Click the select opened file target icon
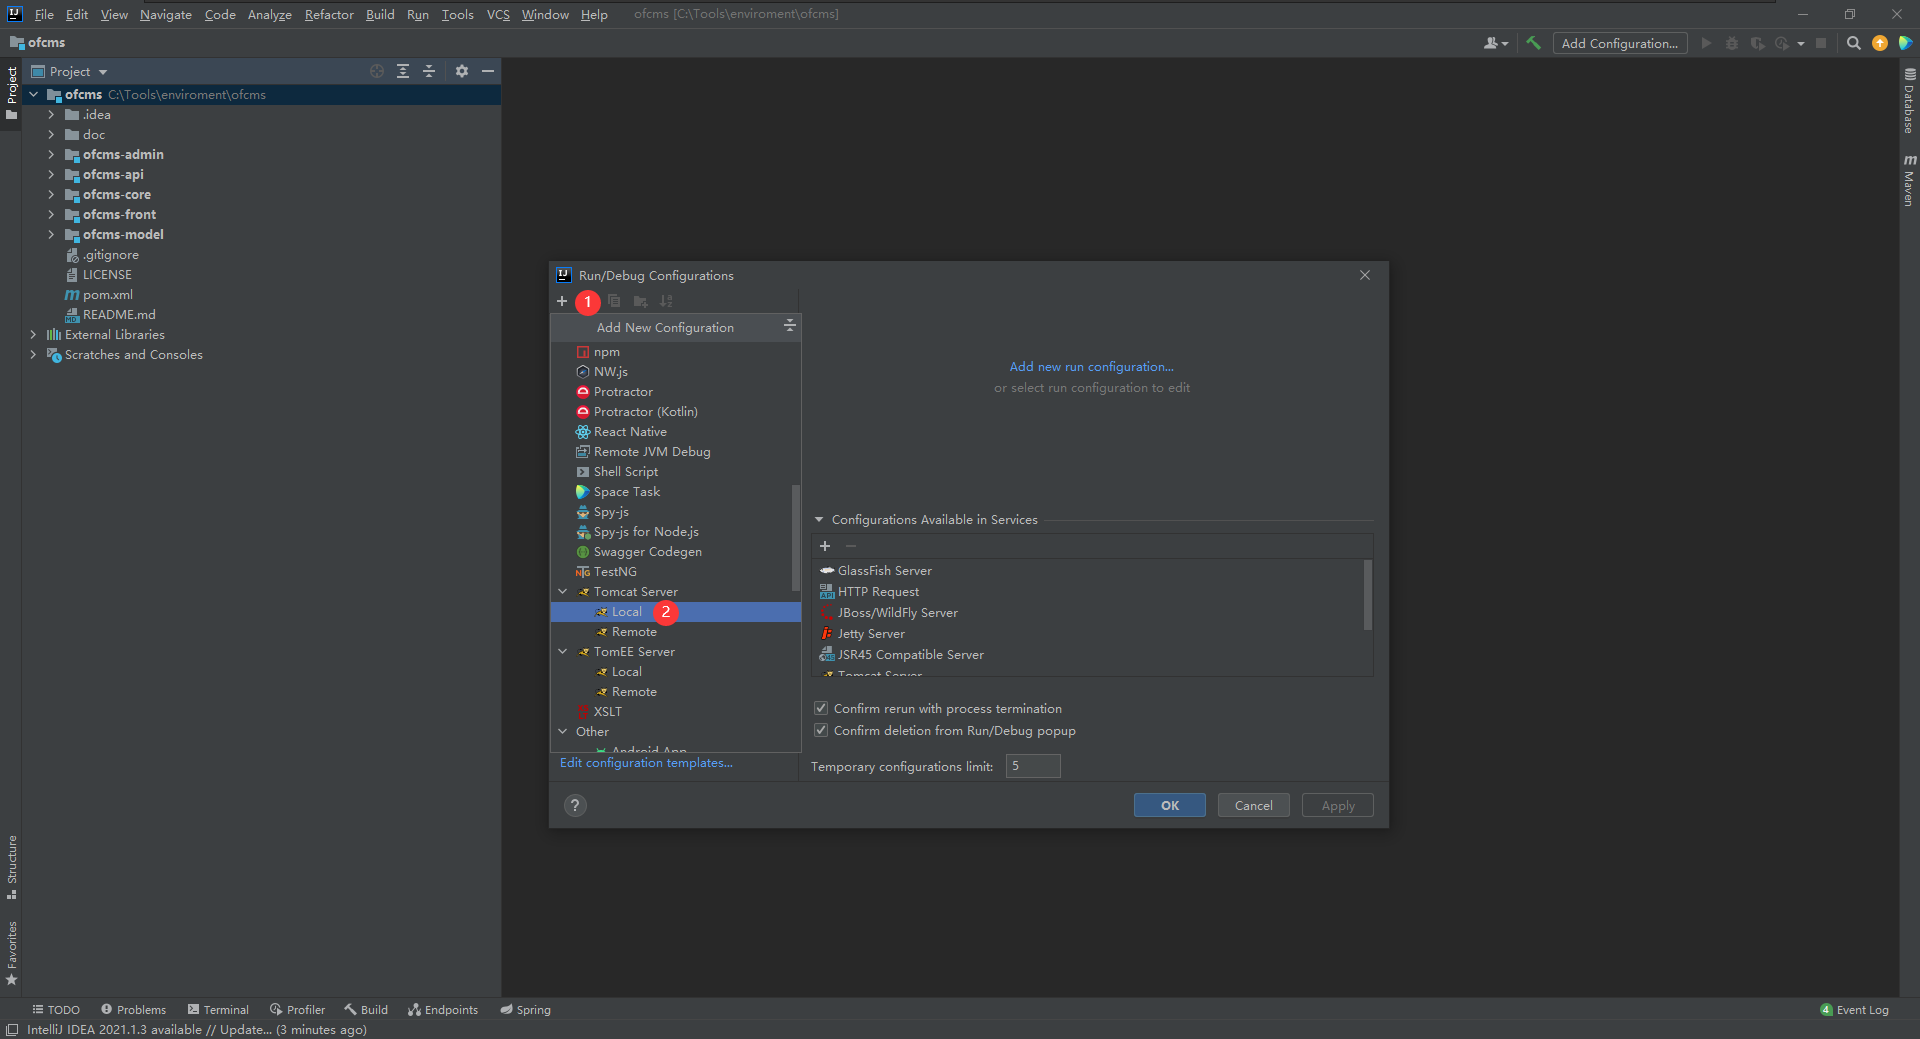This screenshot has height=1039, width=1920. point(377,71)
